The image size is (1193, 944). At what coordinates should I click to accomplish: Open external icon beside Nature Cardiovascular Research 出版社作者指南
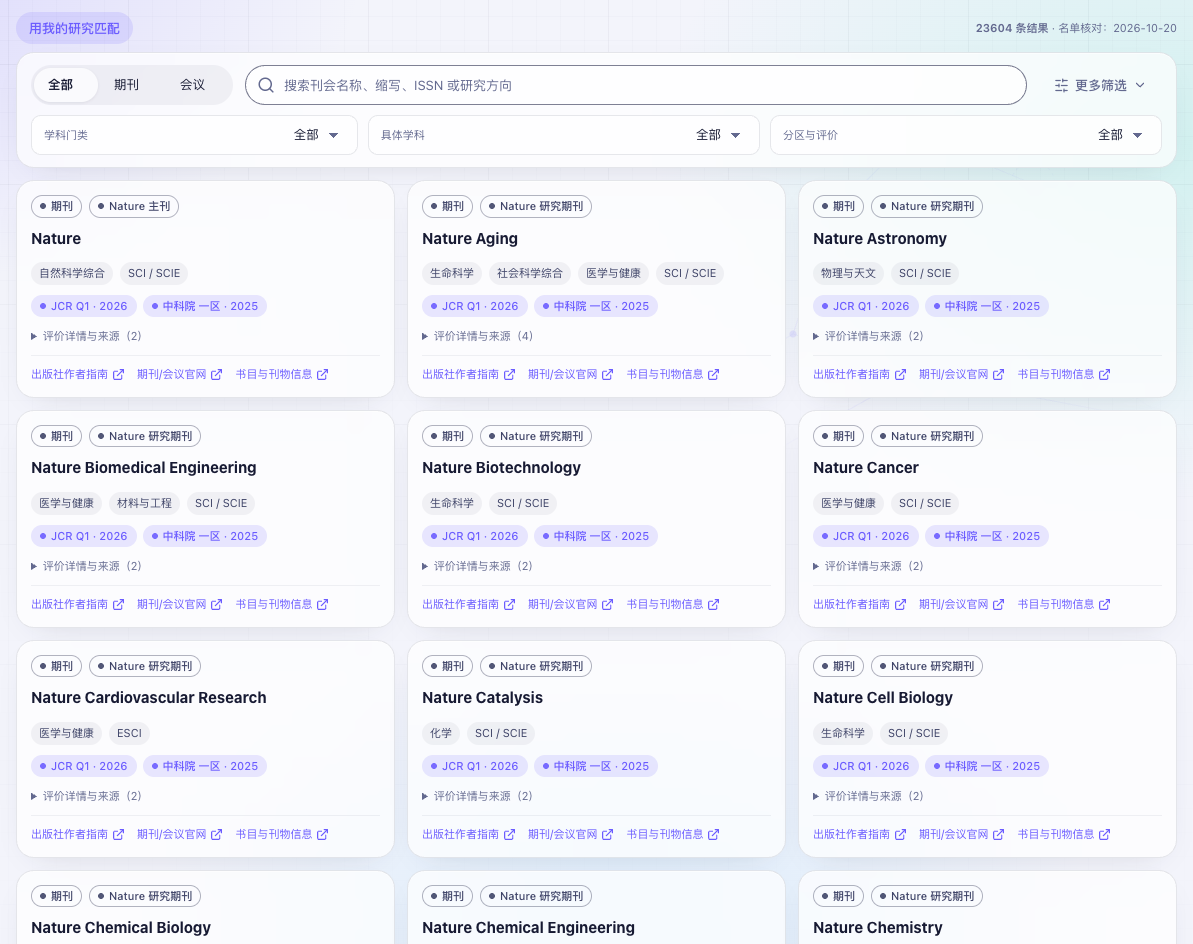tap(119, 834)
